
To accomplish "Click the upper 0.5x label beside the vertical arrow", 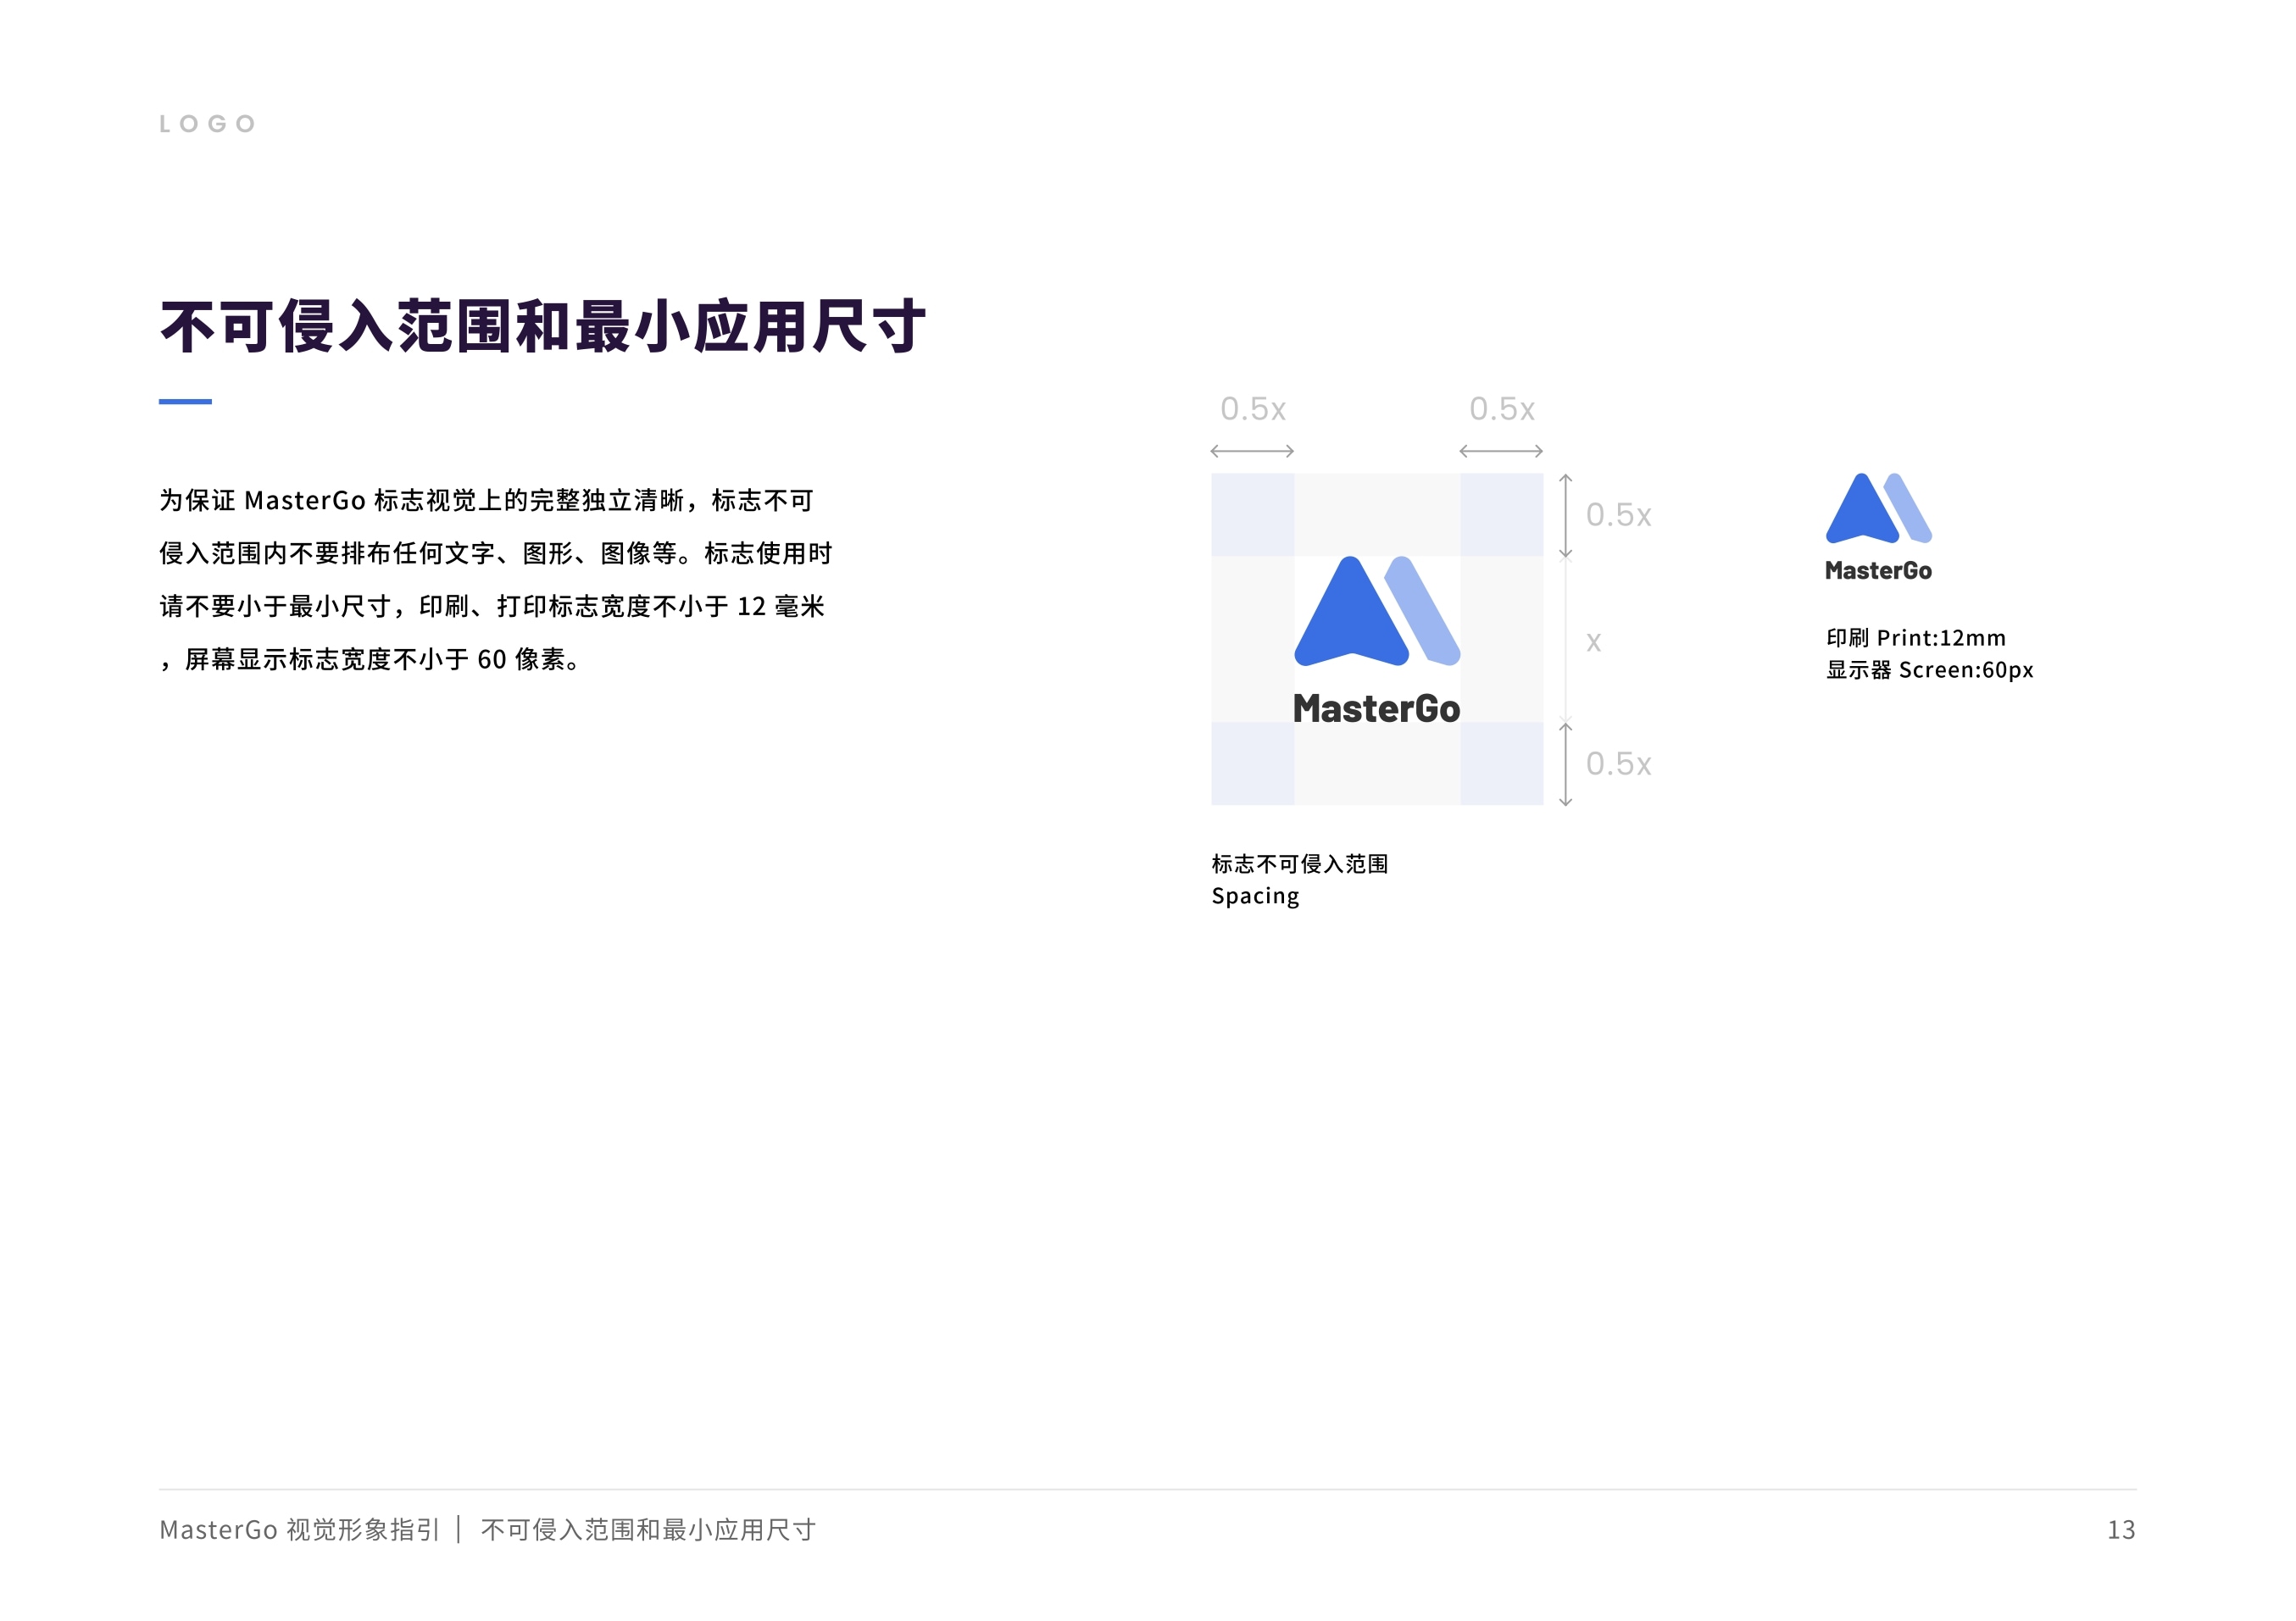I will [1619, 515].
